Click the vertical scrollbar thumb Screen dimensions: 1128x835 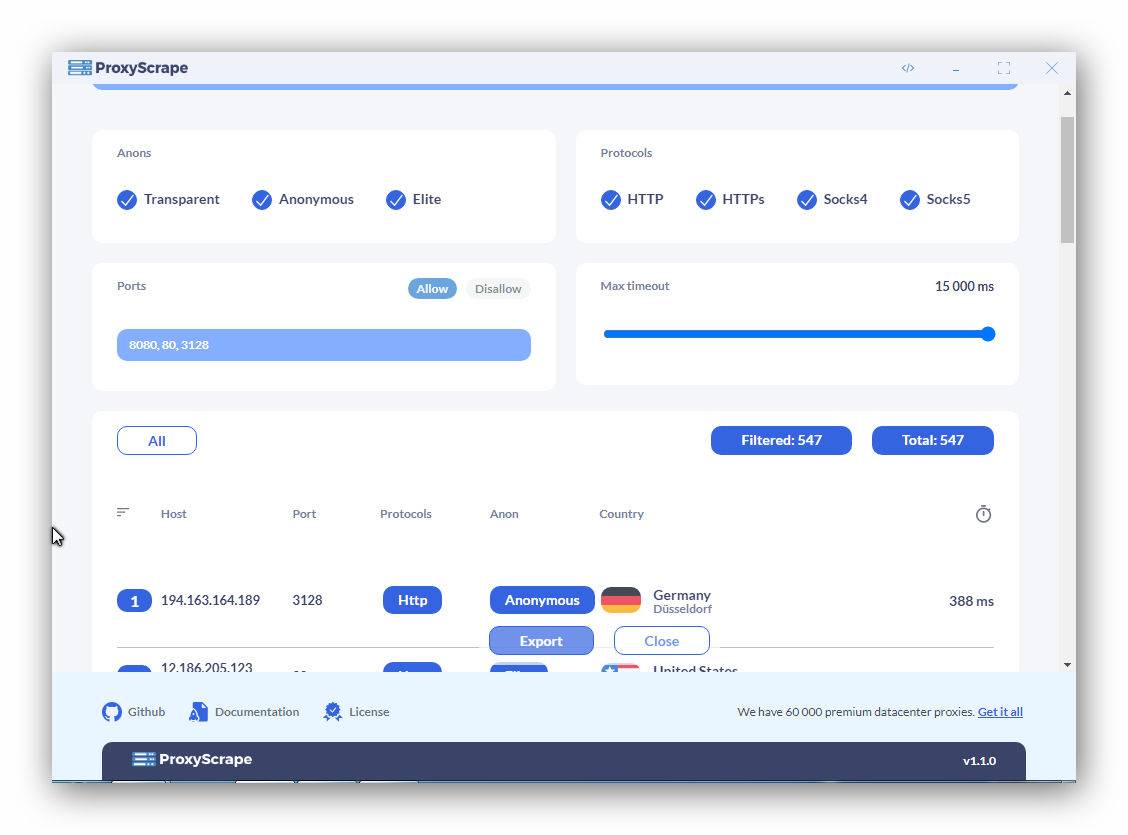click(x=1068, y=180)
